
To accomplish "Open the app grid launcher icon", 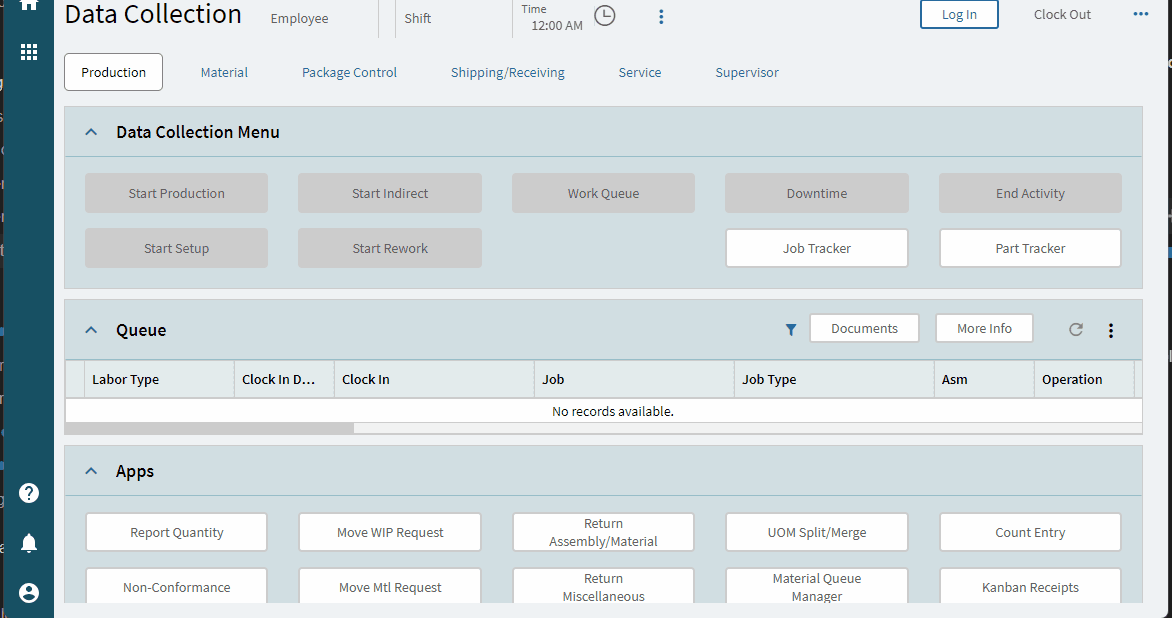I will [x=28, y=52].
